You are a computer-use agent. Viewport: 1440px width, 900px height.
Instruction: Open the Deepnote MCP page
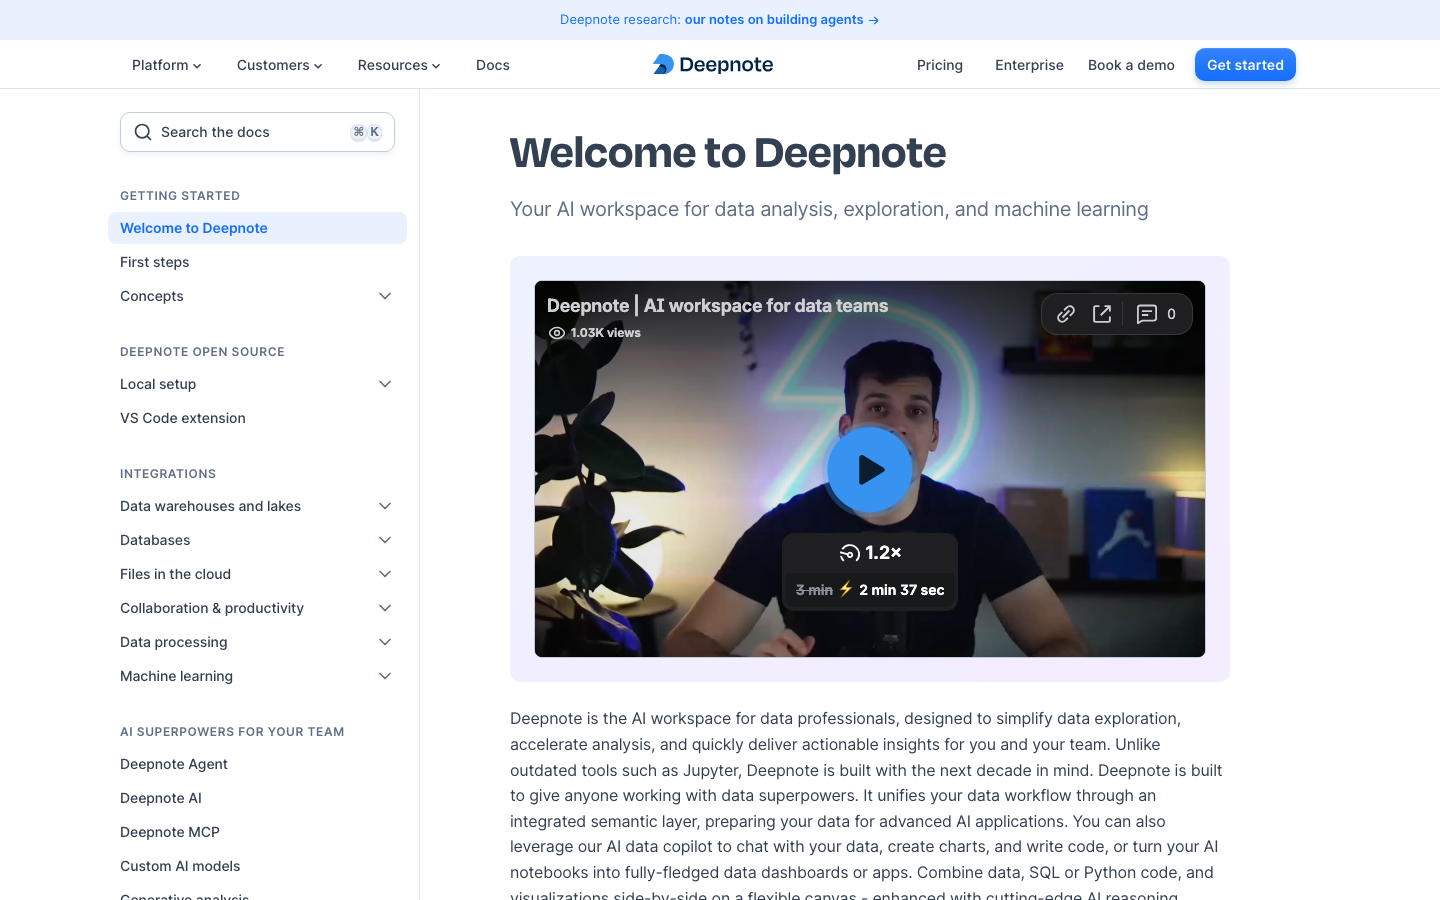[170, 832]
